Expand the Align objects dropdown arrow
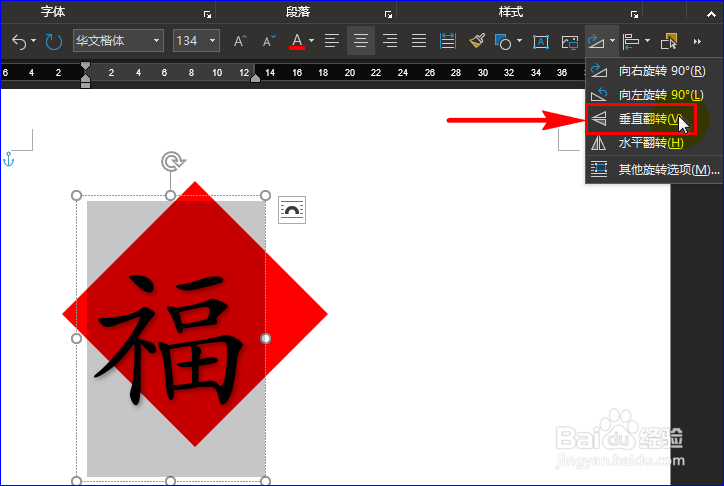 [647, 41]
